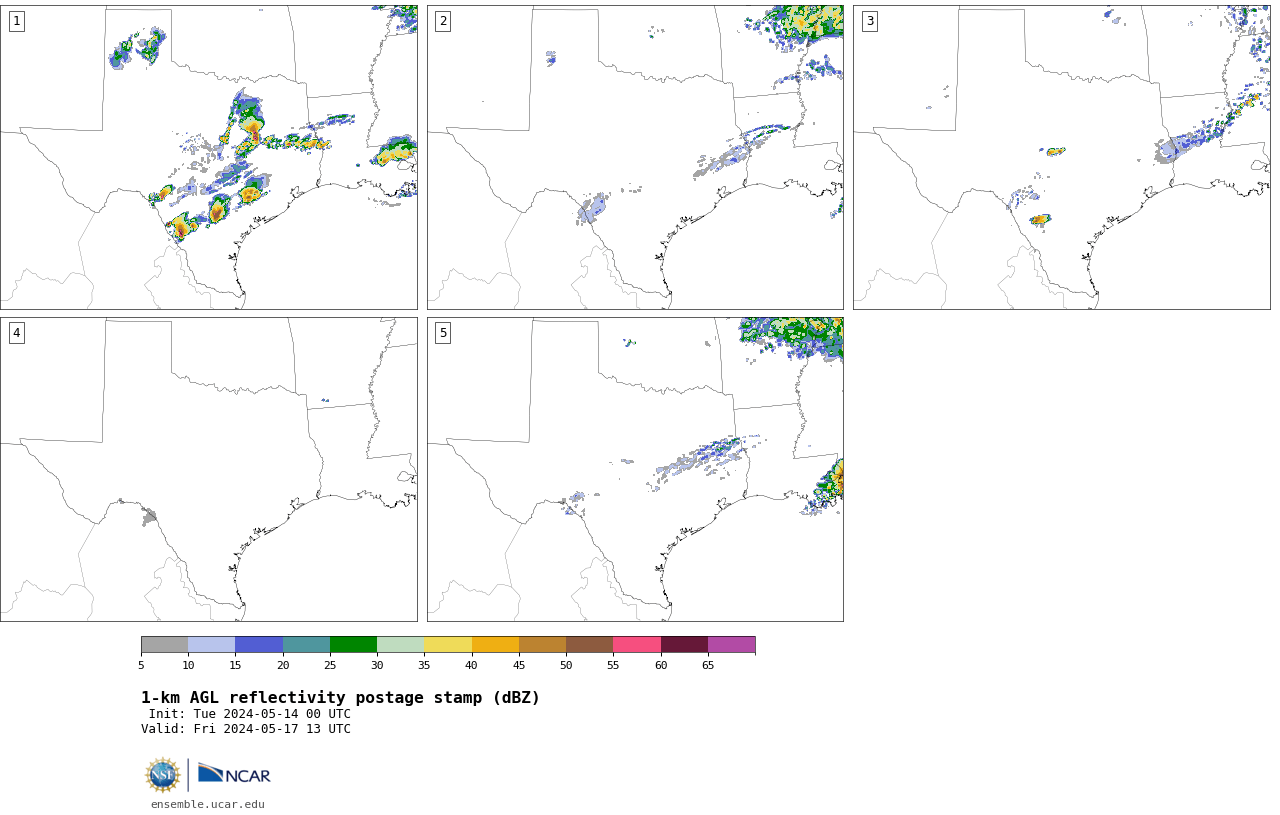
Task: Select the pink 55-60 dBZ swatch
Action: (x=637, y=645)
